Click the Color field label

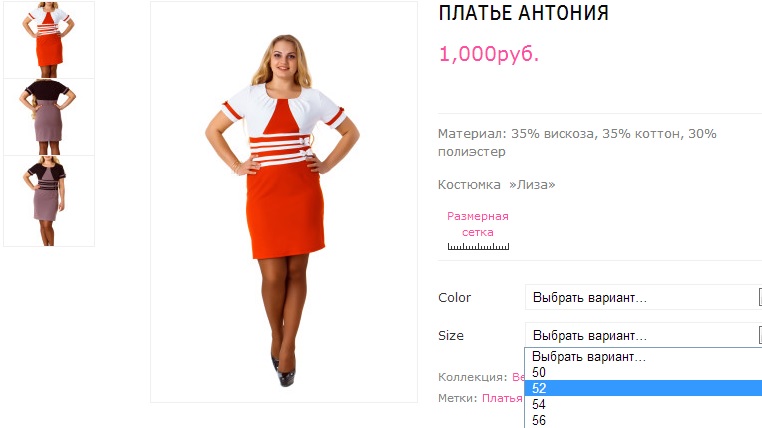tap(454, 297)
